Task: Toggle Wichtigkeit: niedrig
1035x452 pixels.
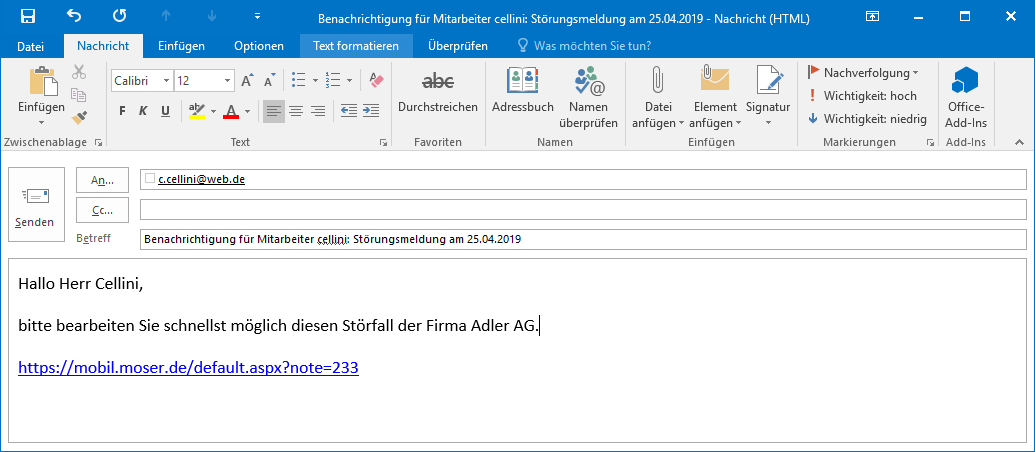Action: coord(867,119)
